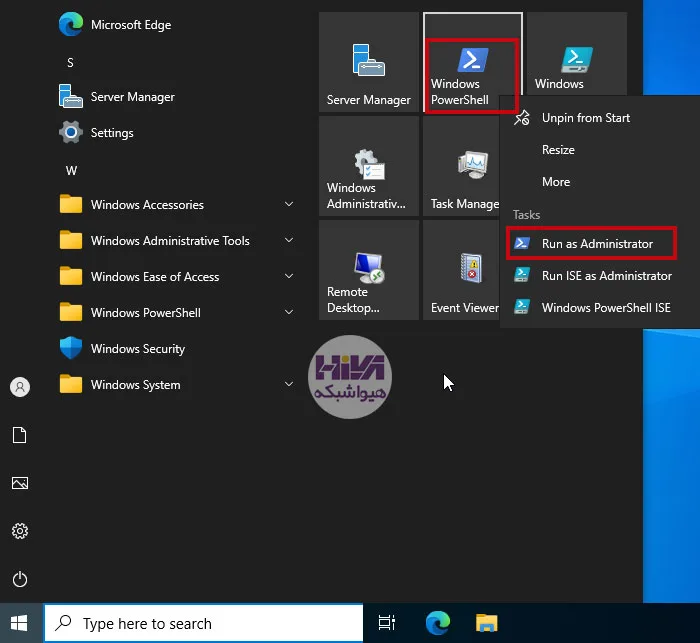Open the Event Viewer tile
This screenshot has width=700, height=643.
coord(461,270)
